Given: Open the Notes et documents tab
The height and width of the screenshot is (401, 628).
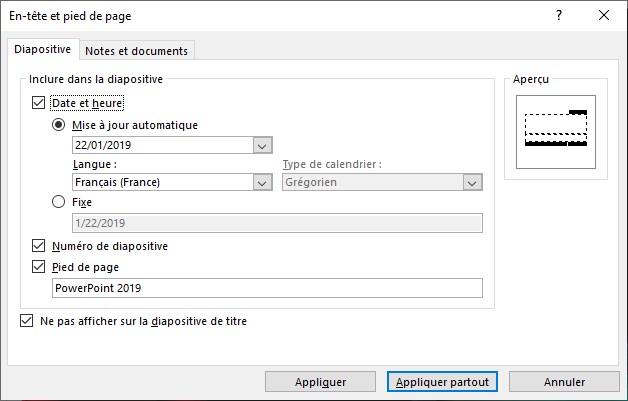Looking at the screenshot, I should (135, 51).
